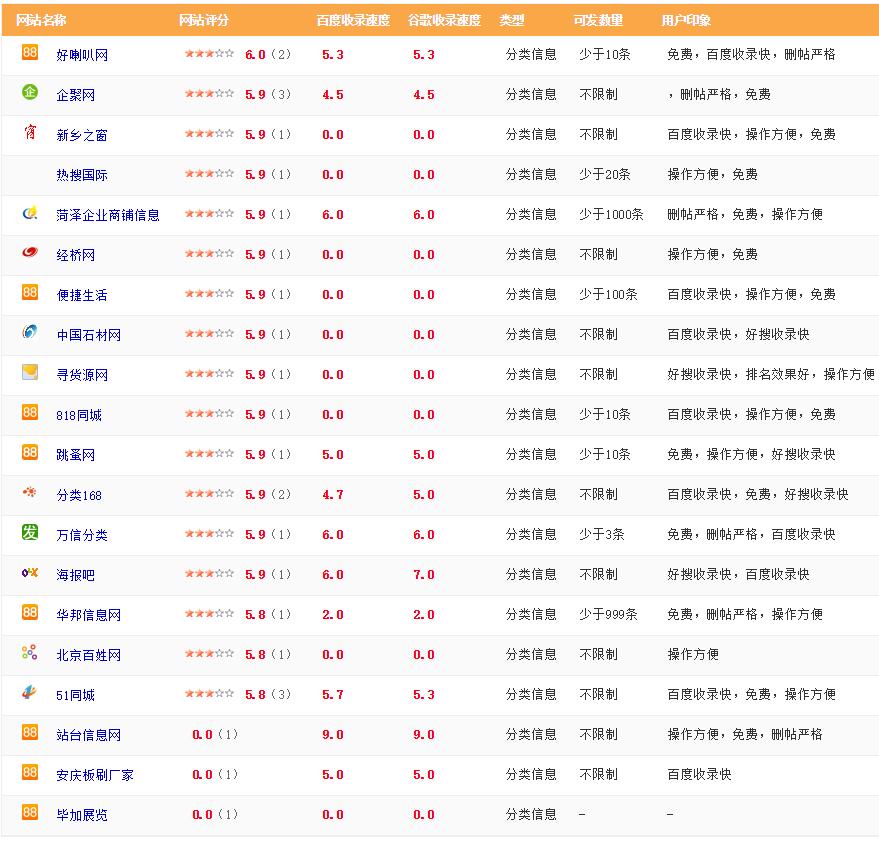Open the 站台信息网 link
This screenshot has width=879, height=843.
tap(89, 735)
